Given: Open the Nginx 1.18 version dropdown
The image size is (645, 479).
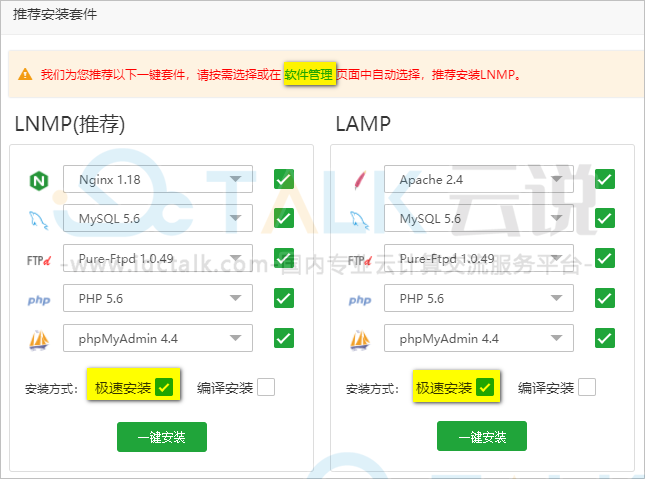Looking at the screenshot, I should (x=158, y=179).
